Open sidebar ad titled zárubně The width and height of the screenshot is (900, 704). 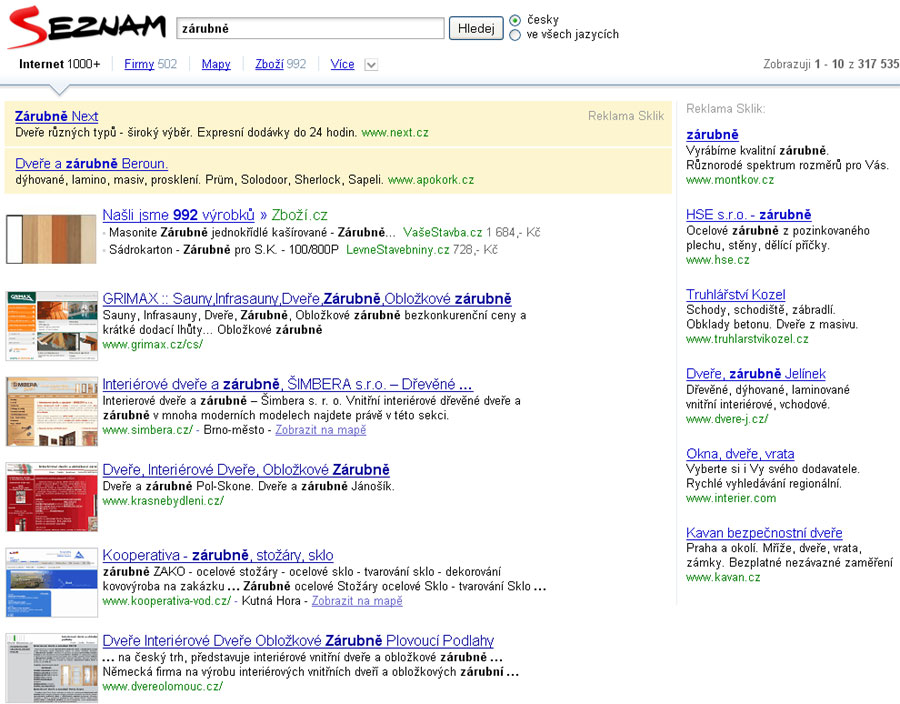tap(712, 135)
